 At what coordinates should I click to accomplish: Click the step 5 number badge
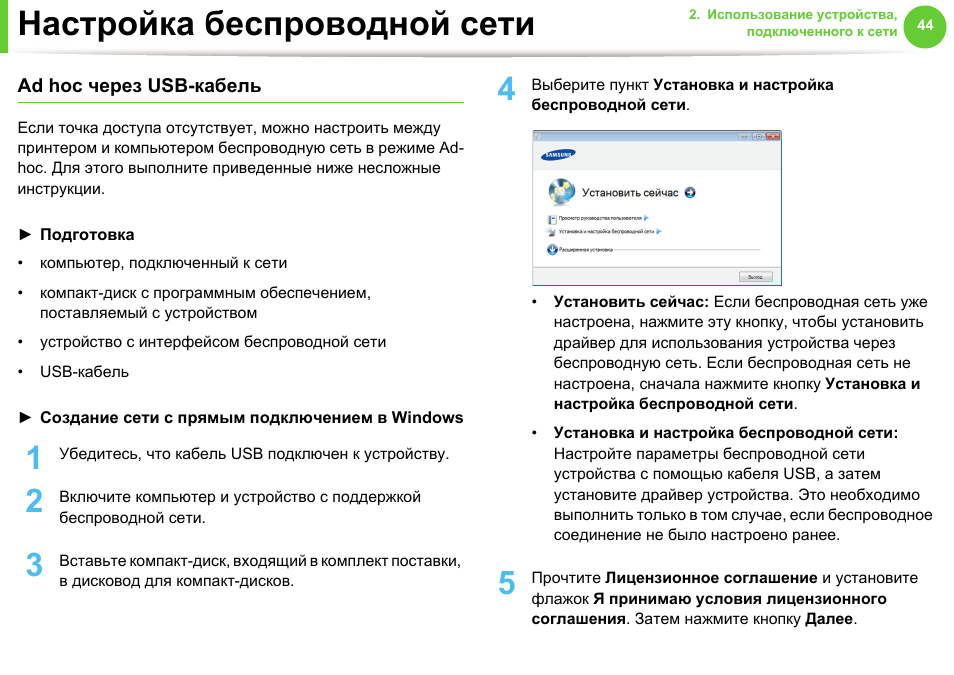coord(508,585)
